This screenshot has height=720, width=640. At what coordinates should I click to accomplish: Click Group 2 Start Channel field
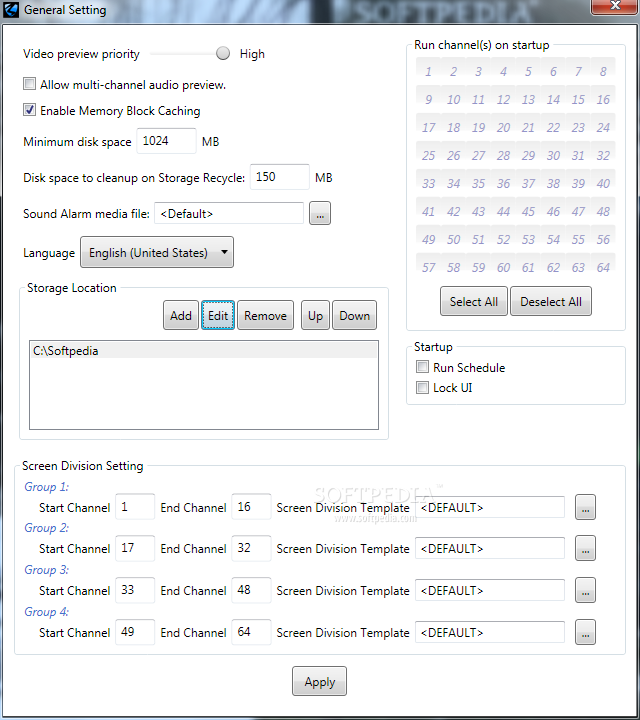[135, 548]
